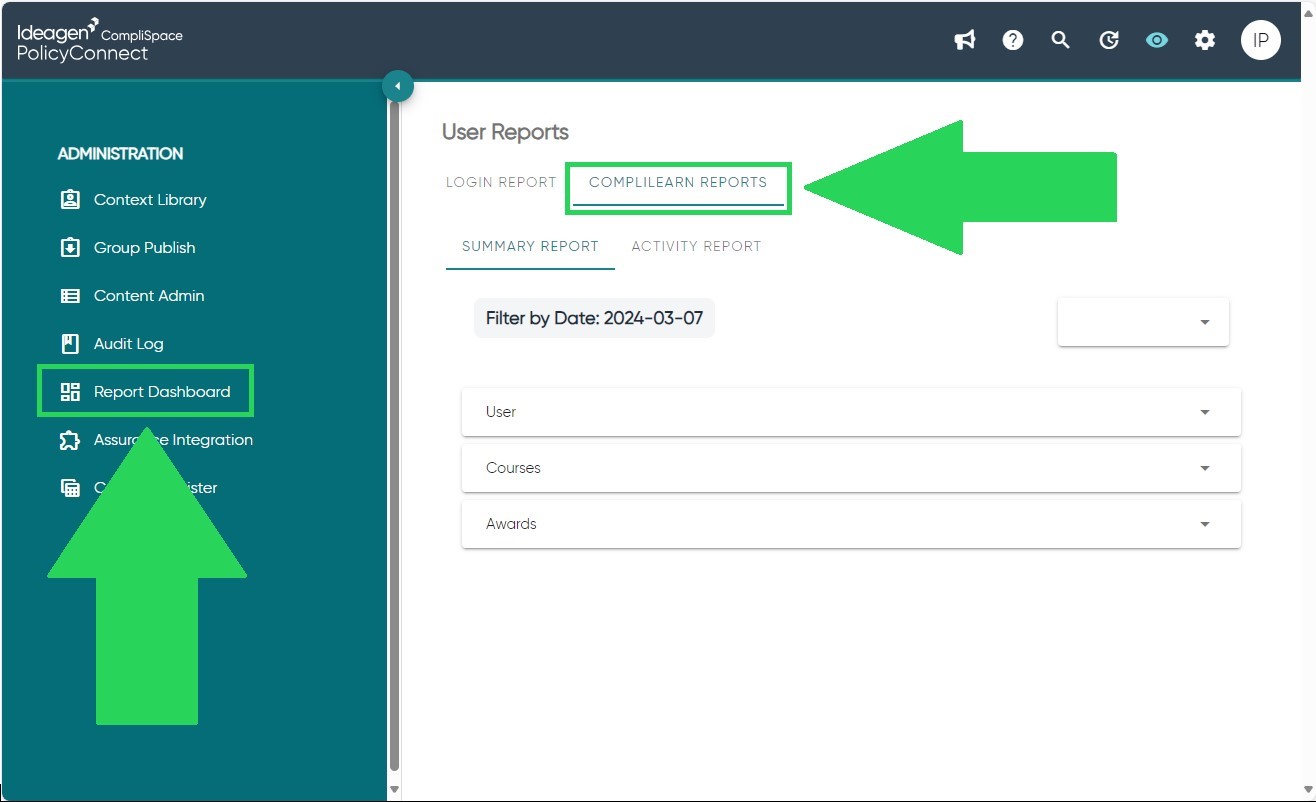This screenshot has height=802, width=1316.
Task: Open the empty dropdown beside date filter
Action: pos(1143,322)
